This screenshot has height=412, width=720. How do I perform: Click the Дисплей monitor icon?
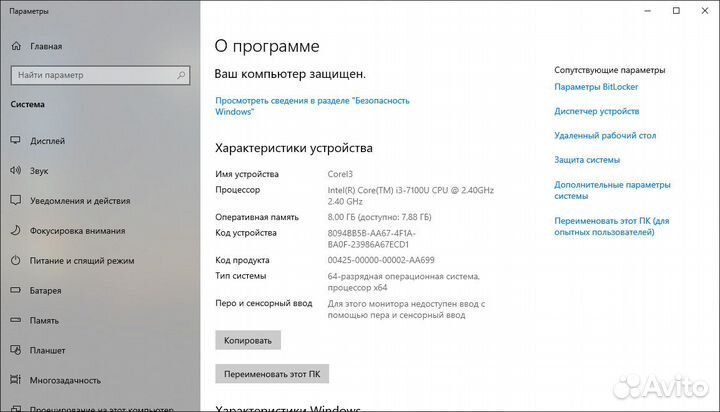pyautogui.click(x=16, y=141)
